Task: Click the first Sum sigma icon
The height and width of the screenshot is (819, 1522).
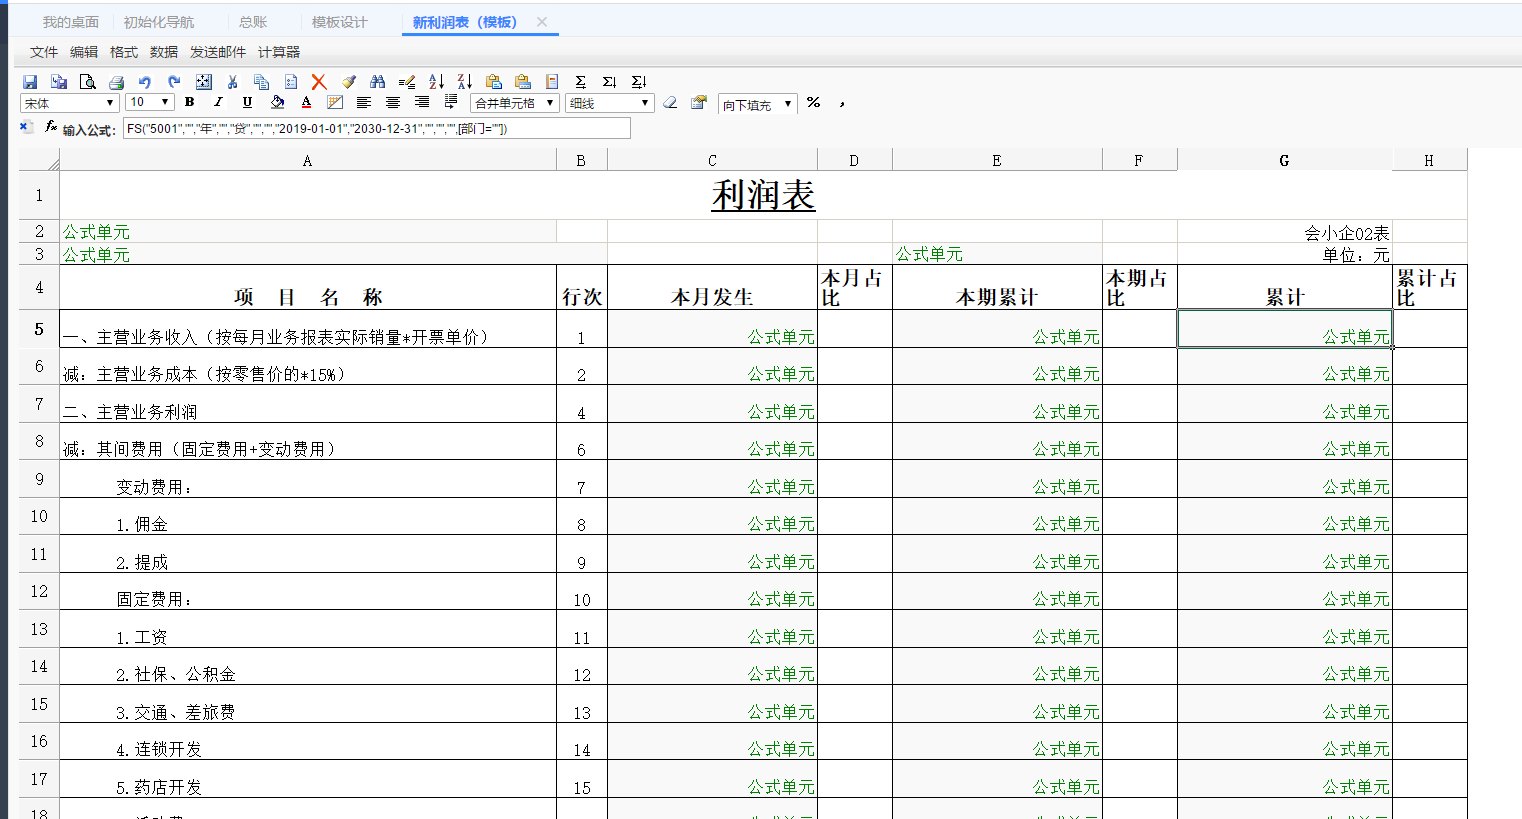Action: (x=580, y=82)
